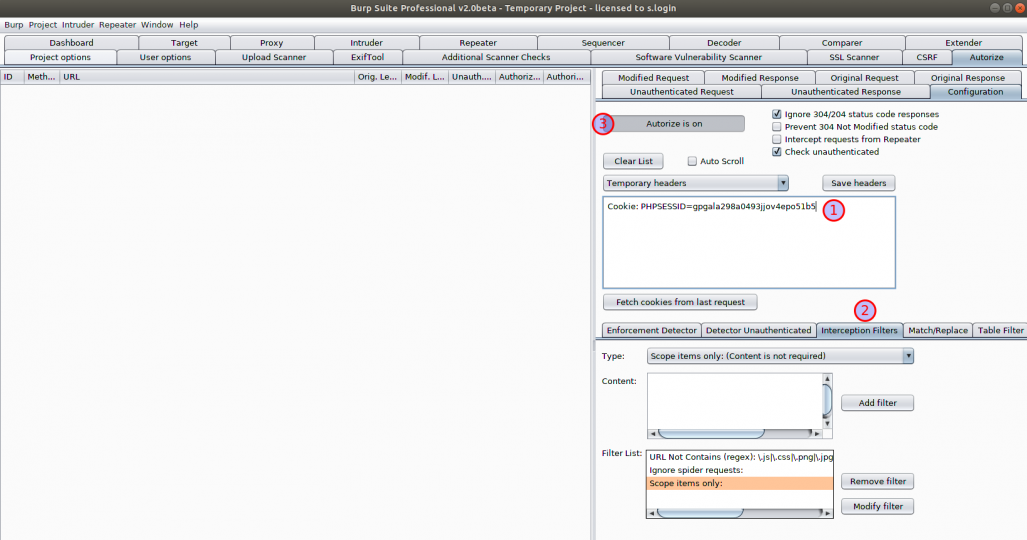Open the Project menu
The image size is (1027, 540).
pos(43,24)
